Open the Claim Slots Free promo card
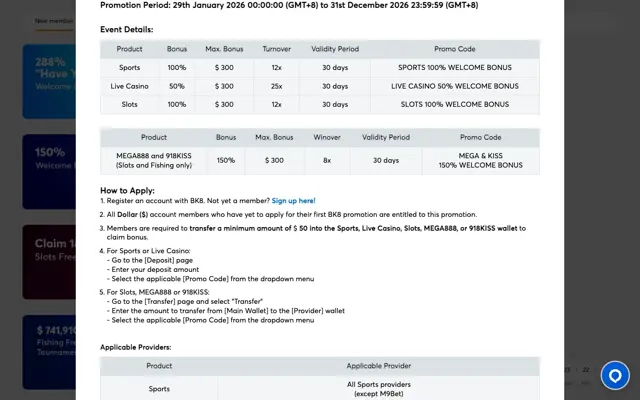The height and width of the screenshot is (400, 640). click(49, 262)
